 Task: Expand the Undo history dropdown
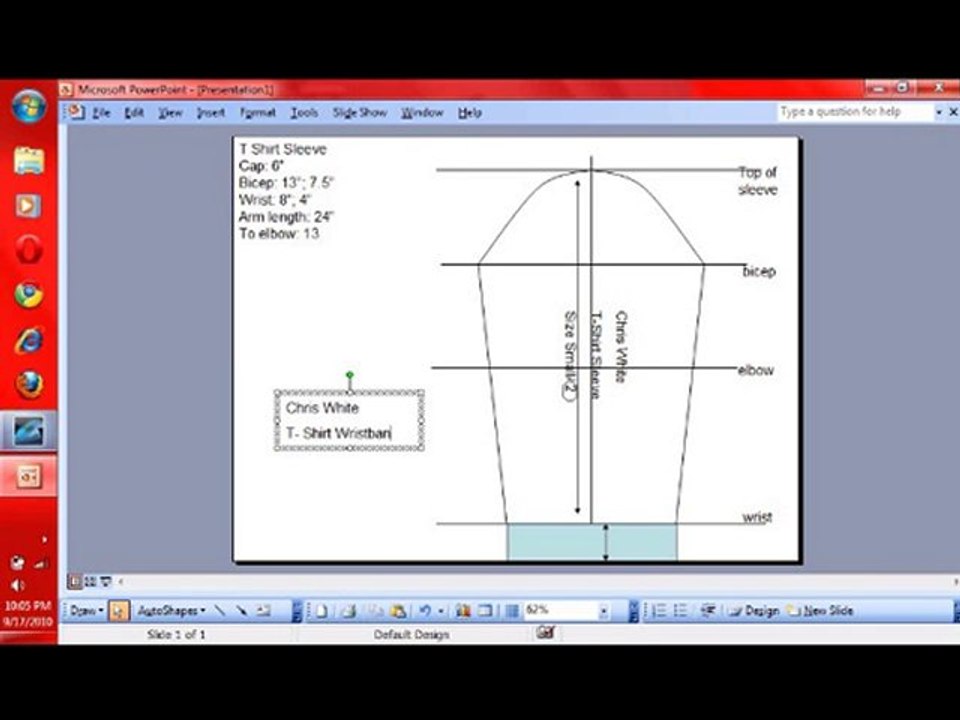440,610
